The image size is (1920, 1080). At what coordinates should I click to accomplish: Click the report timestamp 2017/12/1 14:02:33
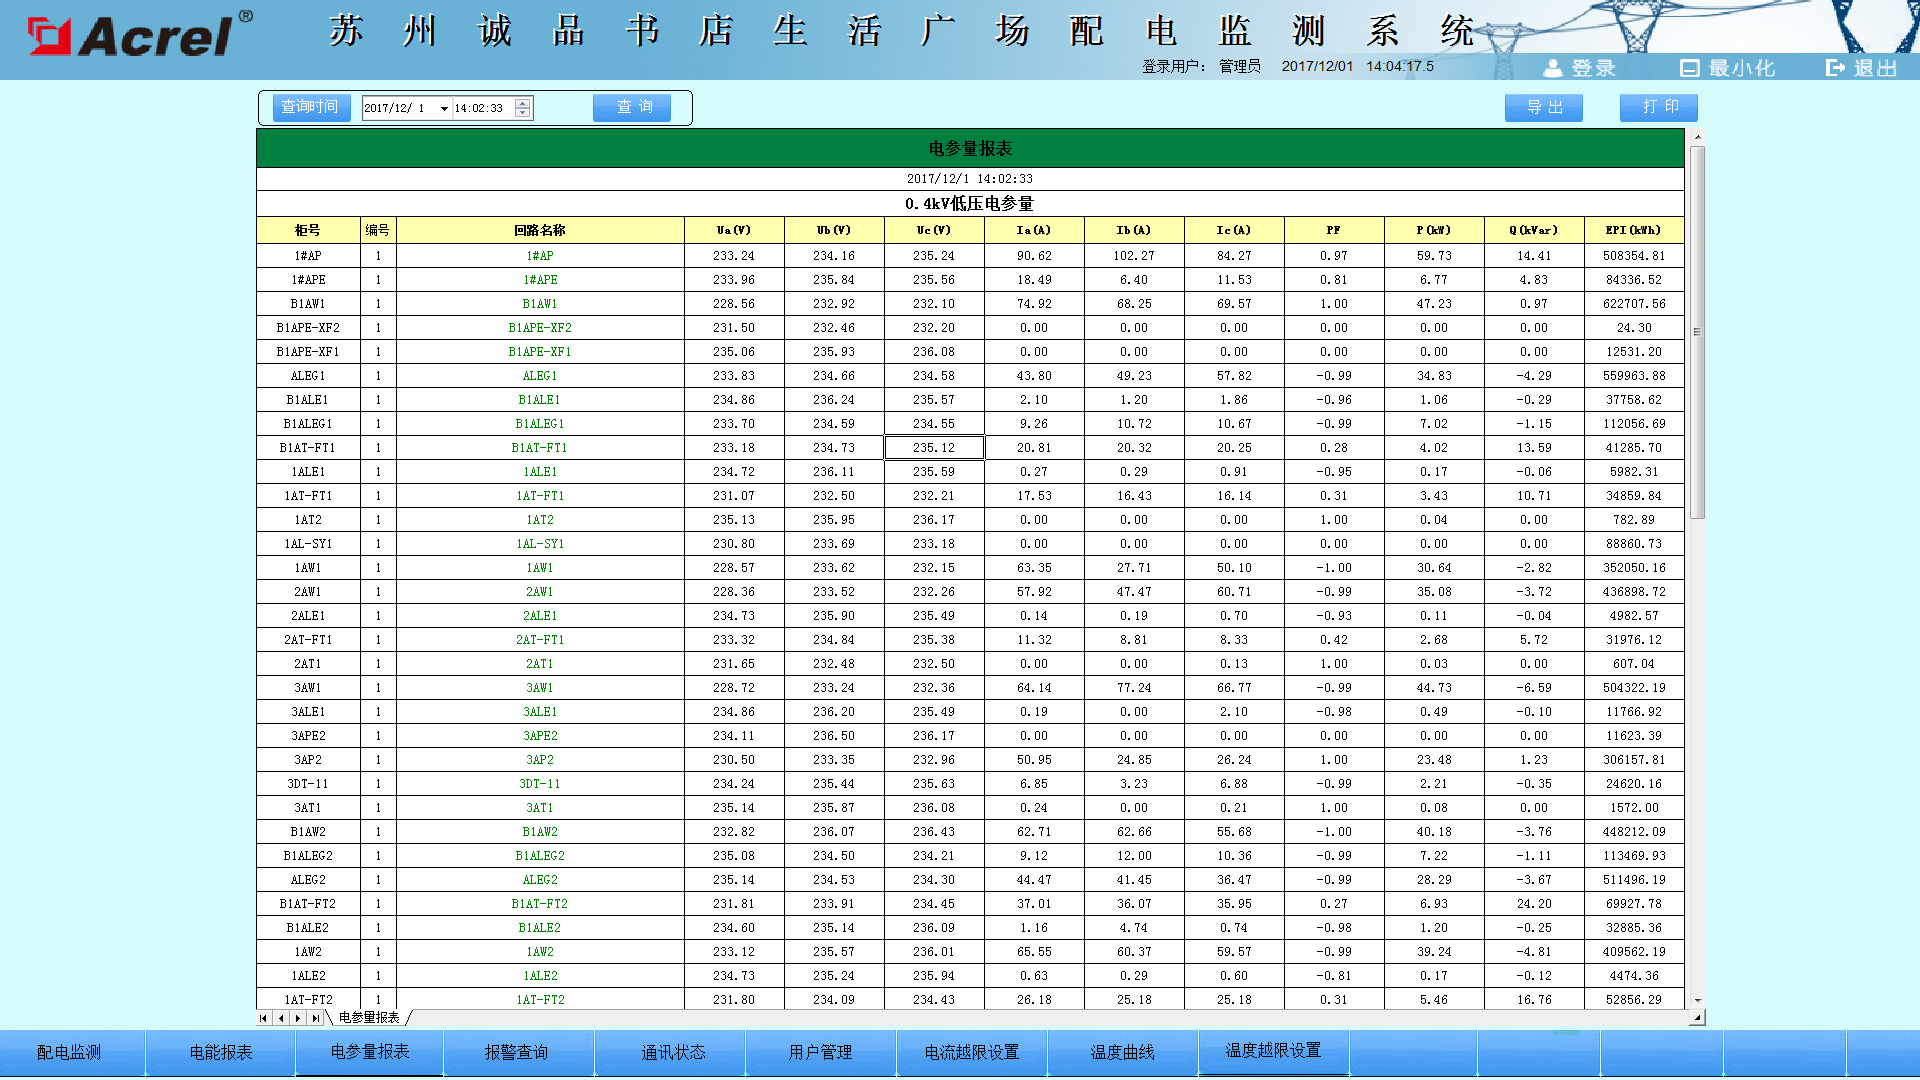[x=969, y=179]
